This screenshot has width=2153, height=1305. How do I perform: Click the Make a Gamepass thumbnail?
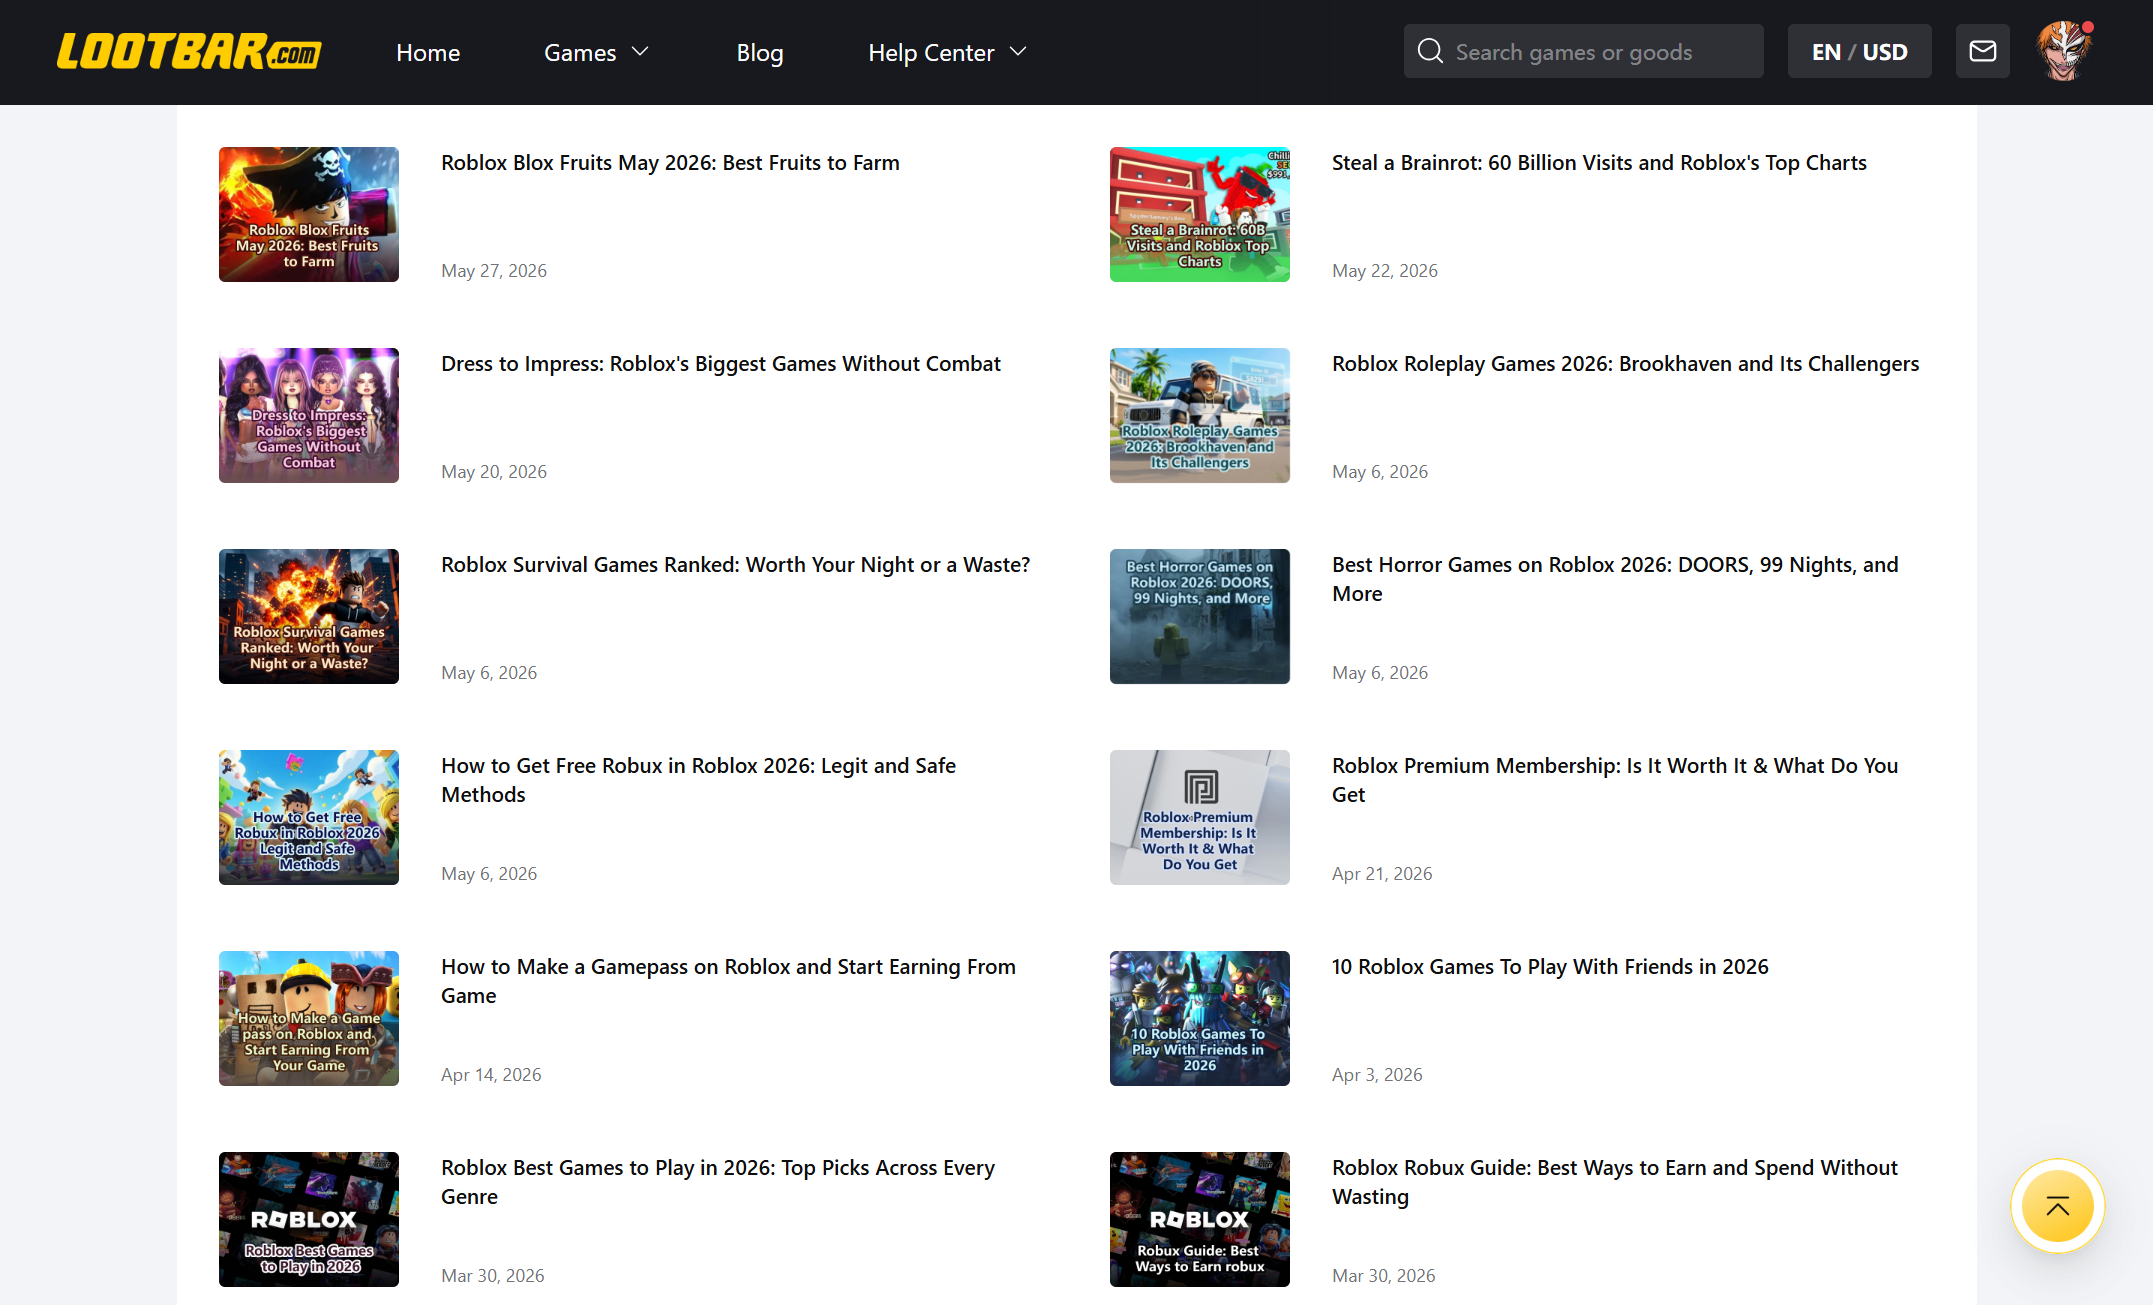click(309, 1018)
